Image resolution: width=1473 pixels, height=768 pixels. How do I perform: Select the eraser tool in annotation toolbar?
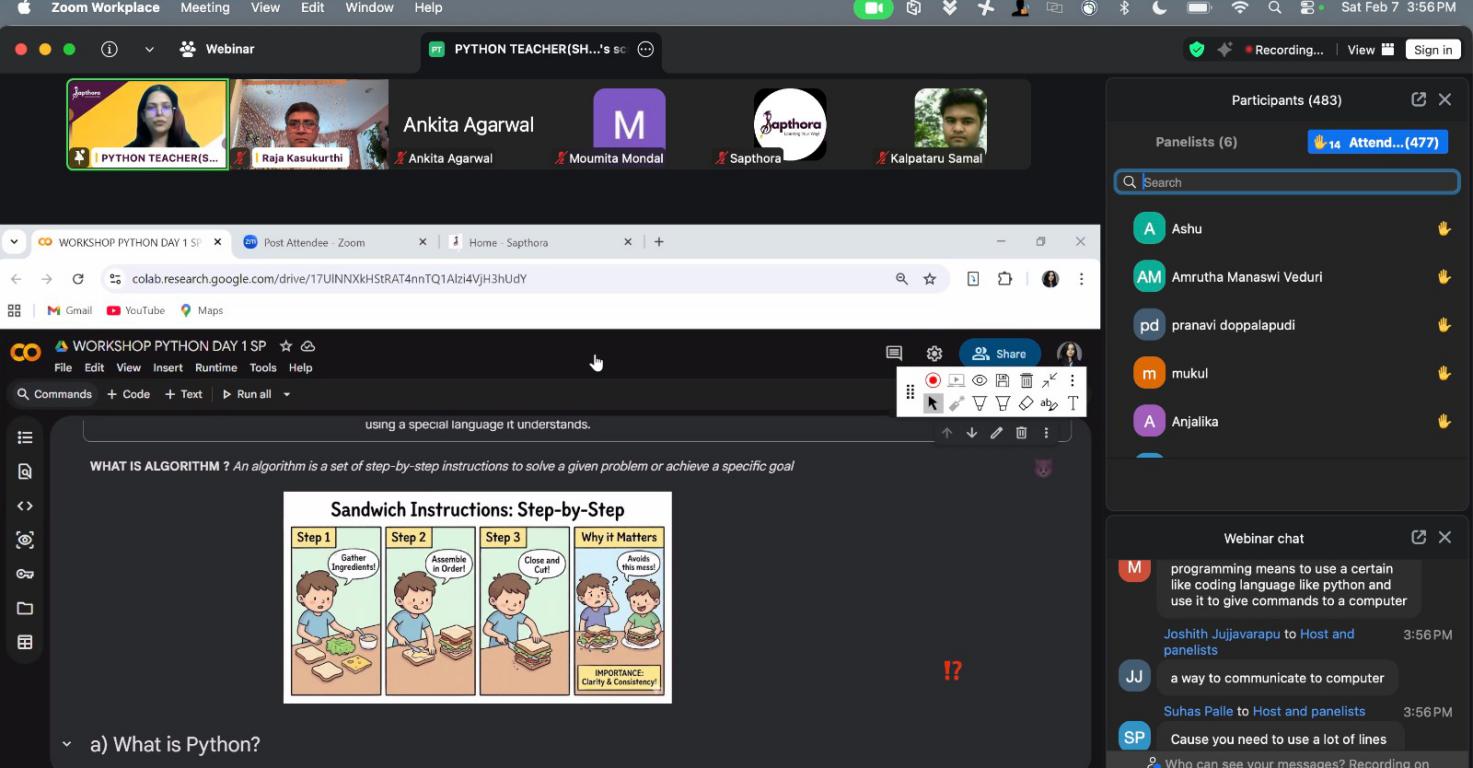coord(1026,403)
